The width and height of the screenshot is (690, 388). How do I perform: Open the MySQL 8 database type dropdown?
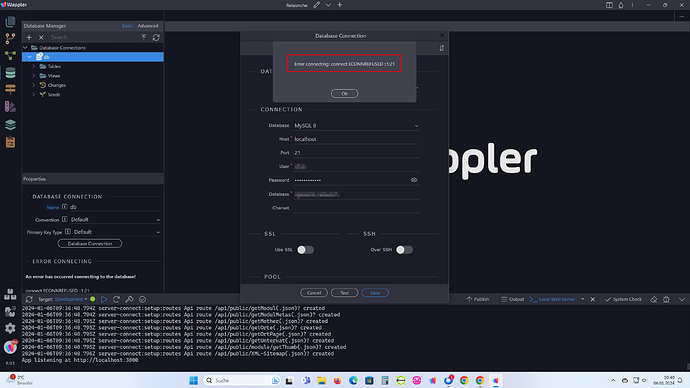tap(356, 125)
